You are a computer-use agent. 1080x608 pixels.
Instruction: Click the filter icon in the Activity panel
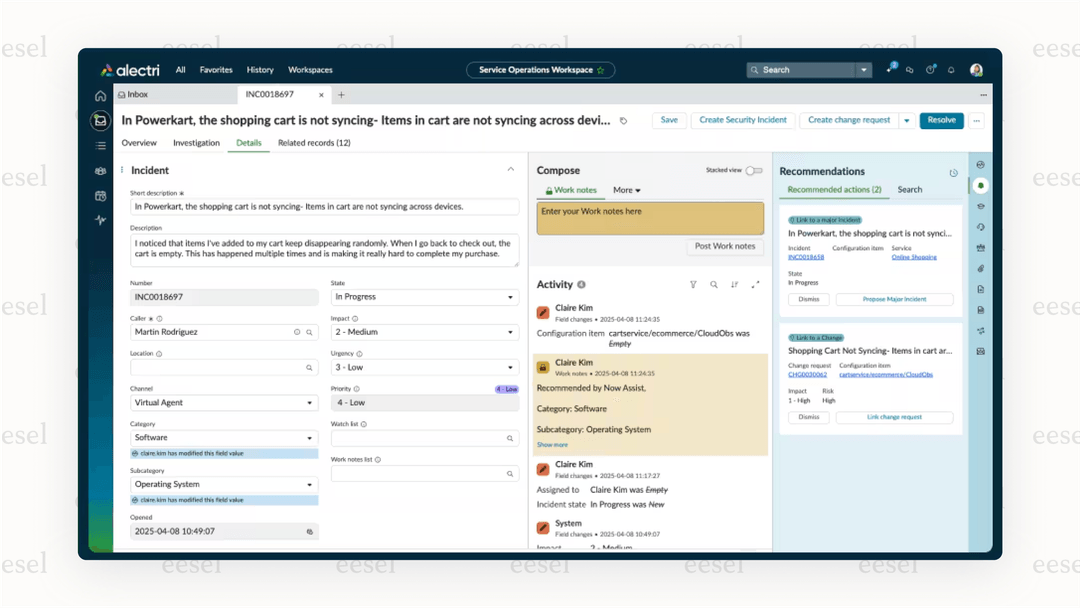(693, 285)
